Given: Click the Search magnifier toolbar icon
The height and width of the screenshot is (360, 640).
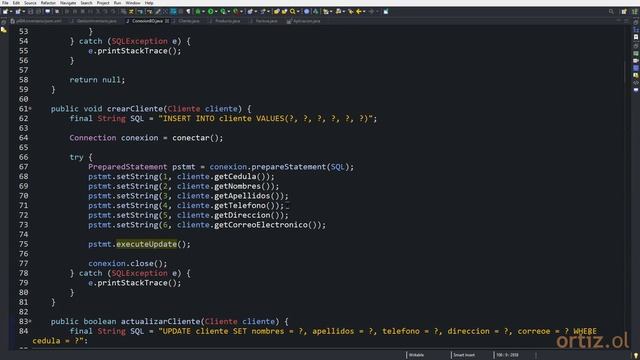Looking at the screenshot, I should coord(292,11).
